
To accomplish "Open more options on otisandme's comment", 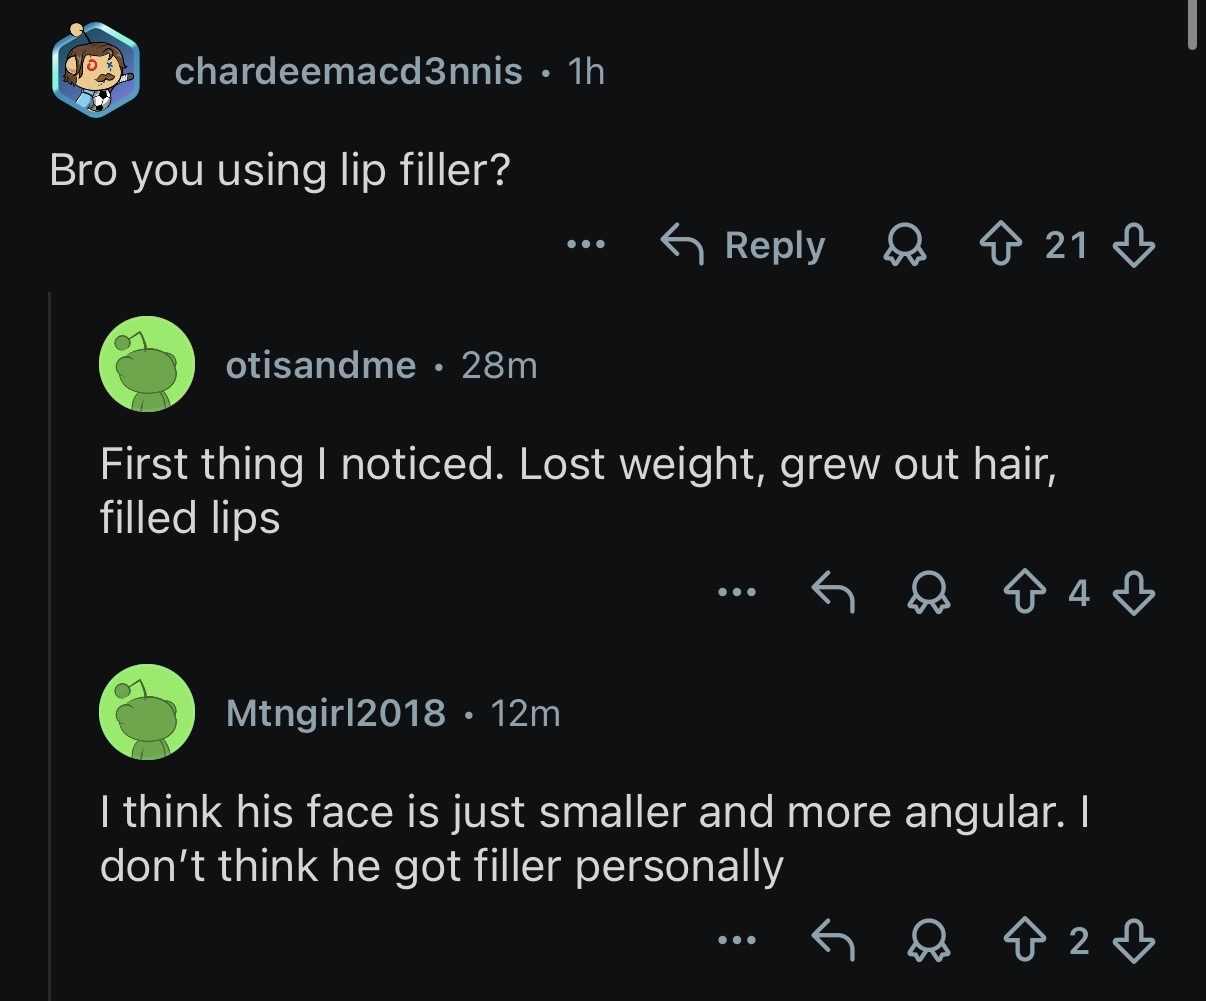I will (x=737, y=593).
